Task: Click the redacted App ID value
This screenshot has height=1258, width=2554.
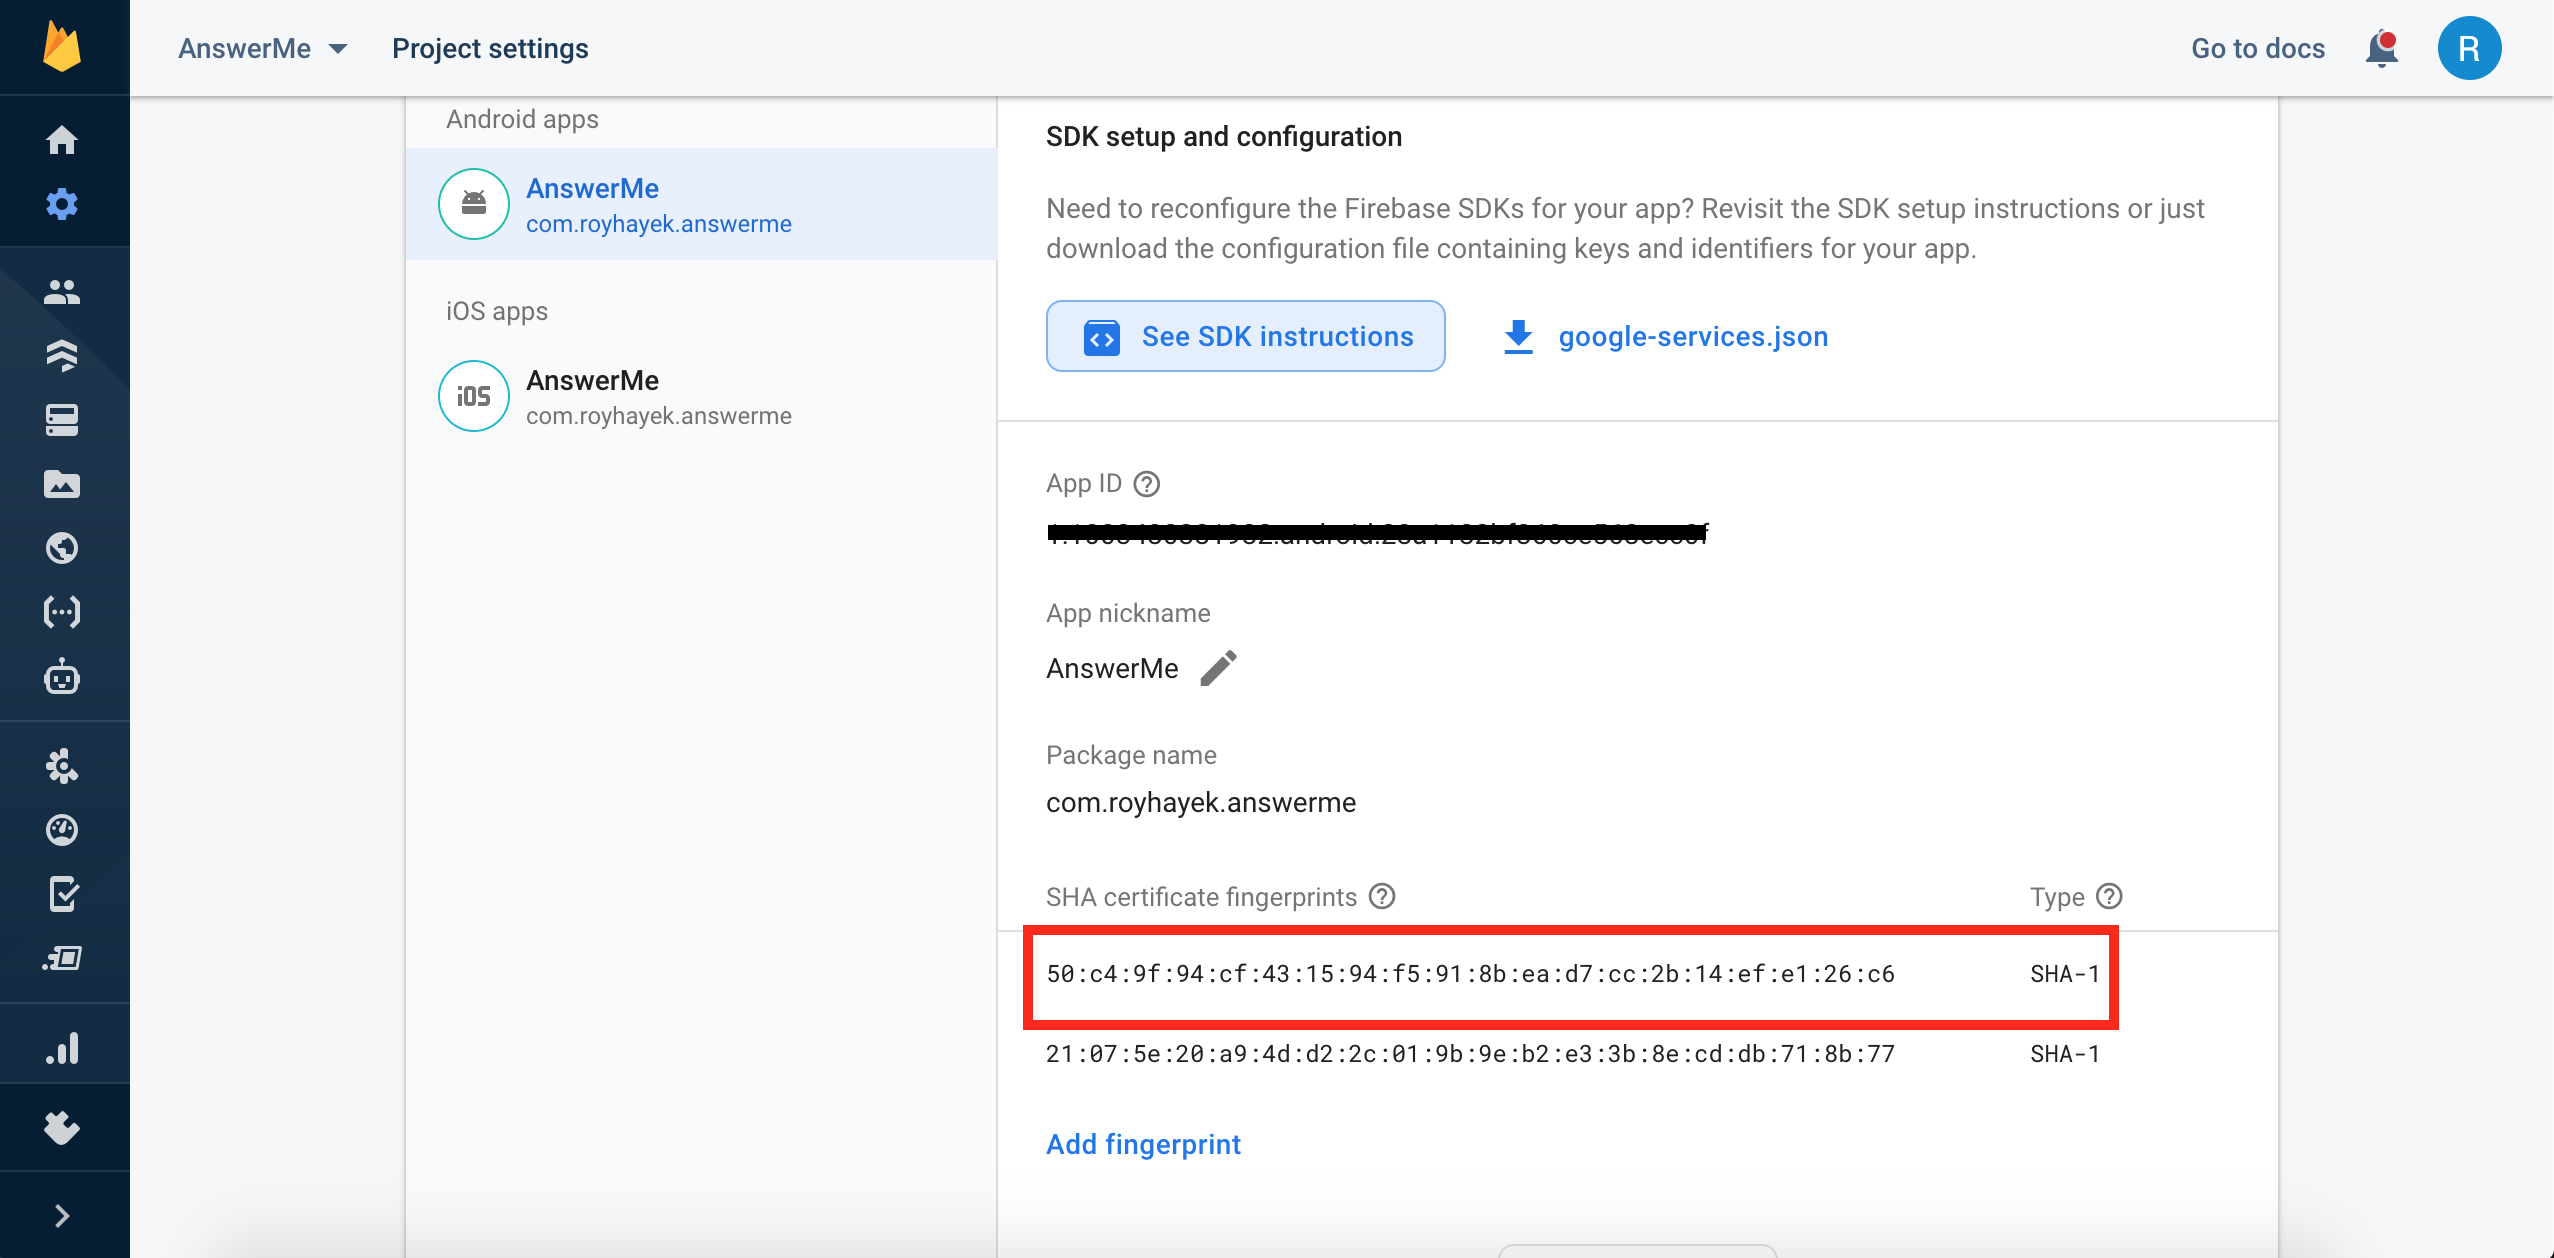Action: (1378, 534)
